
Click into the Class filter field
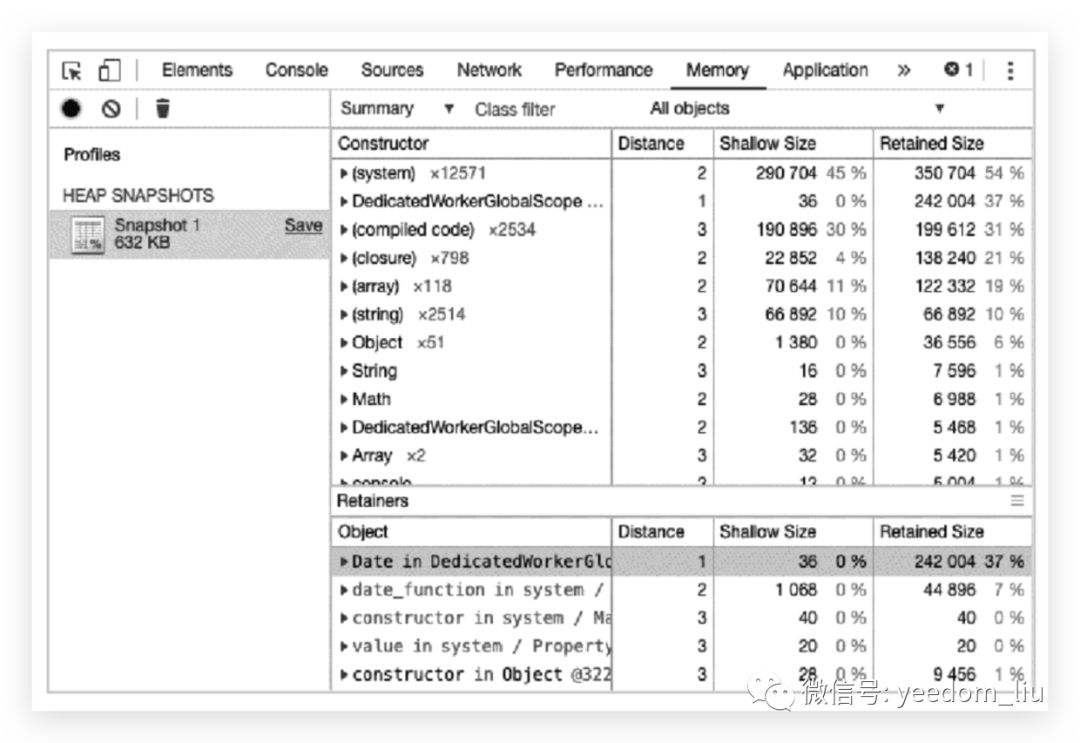click(540, 110)
